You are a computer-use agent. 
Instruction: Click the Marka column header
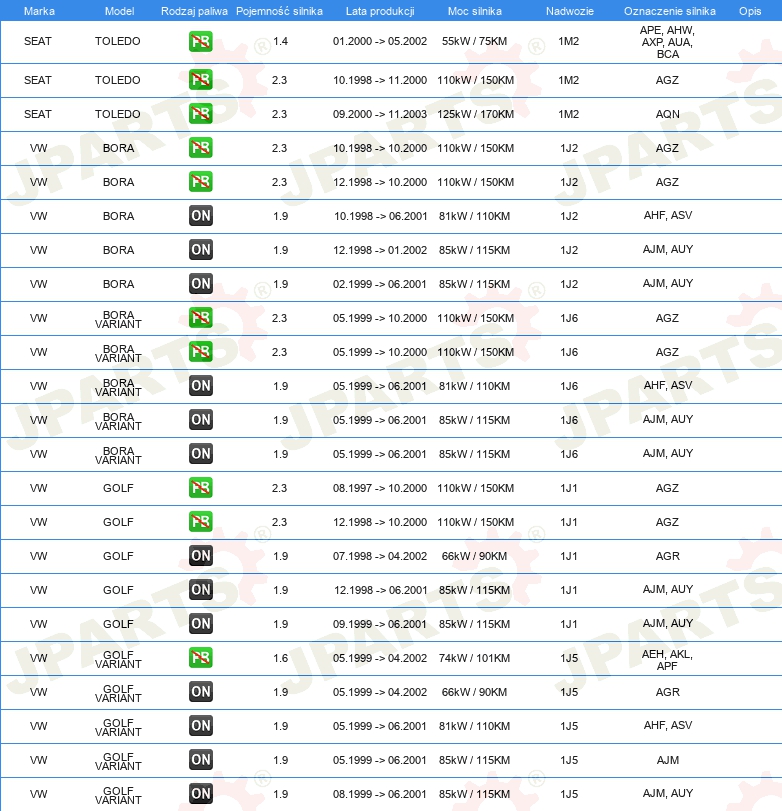pyautogui.click(x=39, y=11)
